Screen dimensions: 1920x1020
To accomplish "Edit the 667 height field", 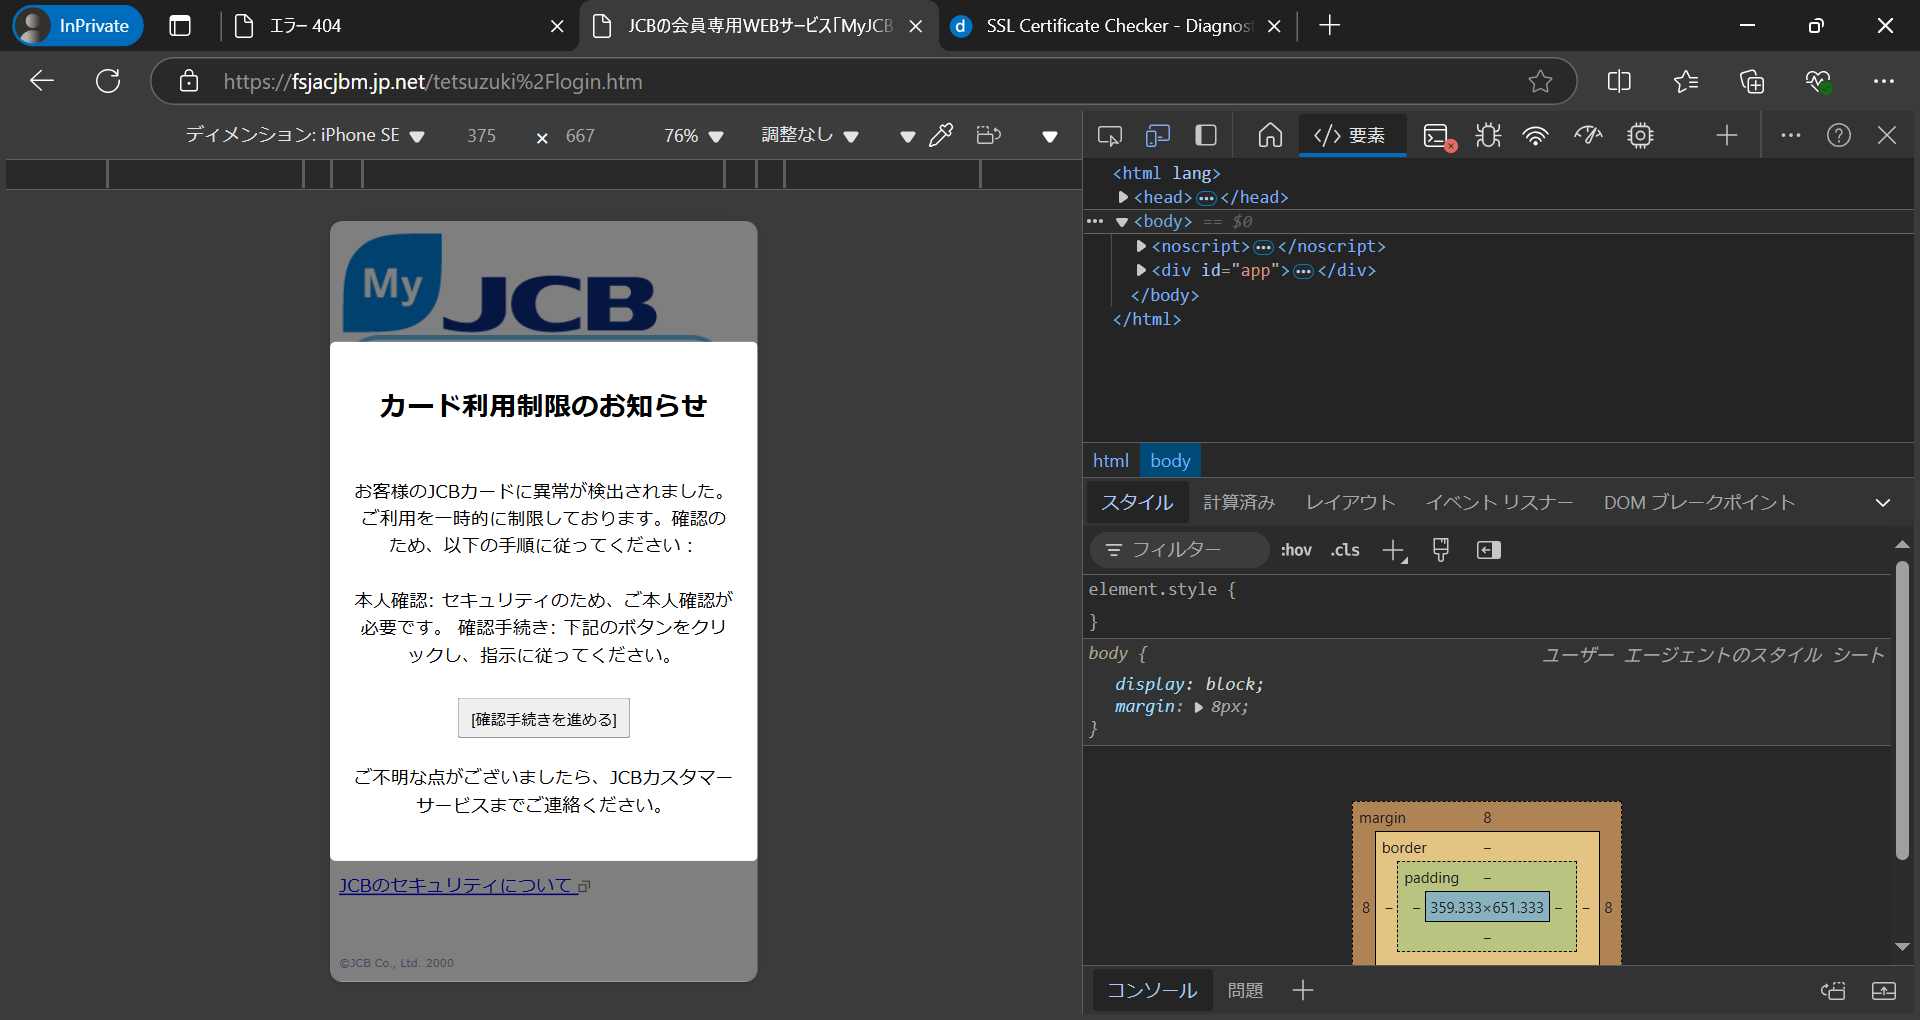I will (580, 136).
